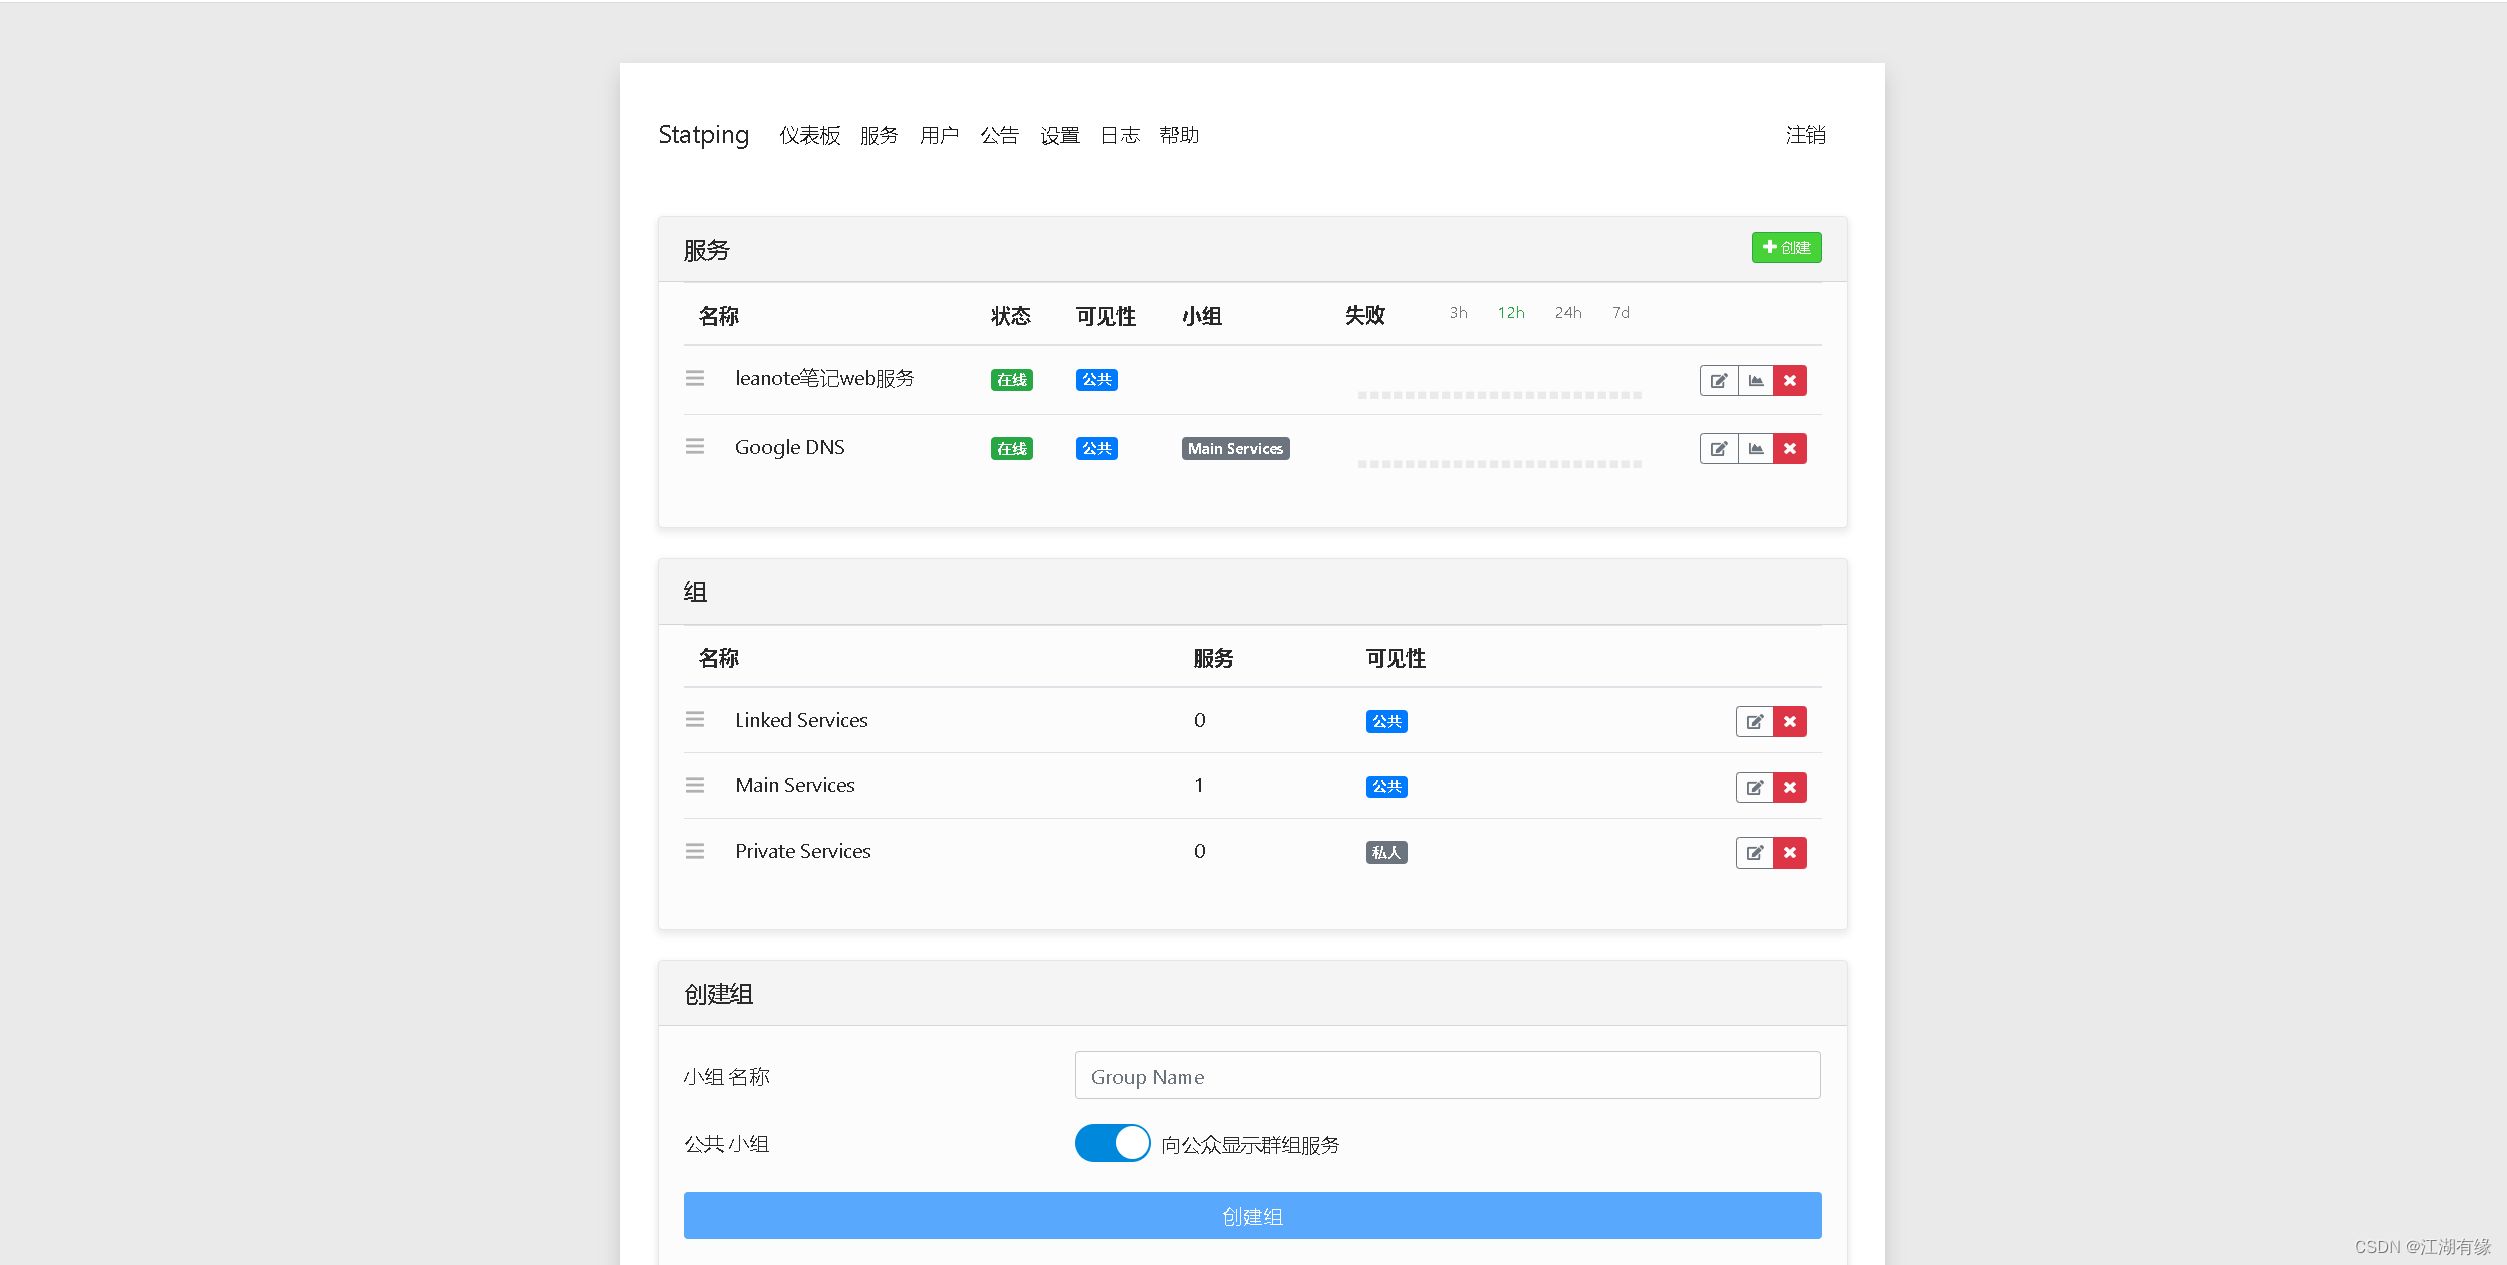Click the green 创建 service button
This screenshot has height=1265, width=2507.
tap(1786, 248)
